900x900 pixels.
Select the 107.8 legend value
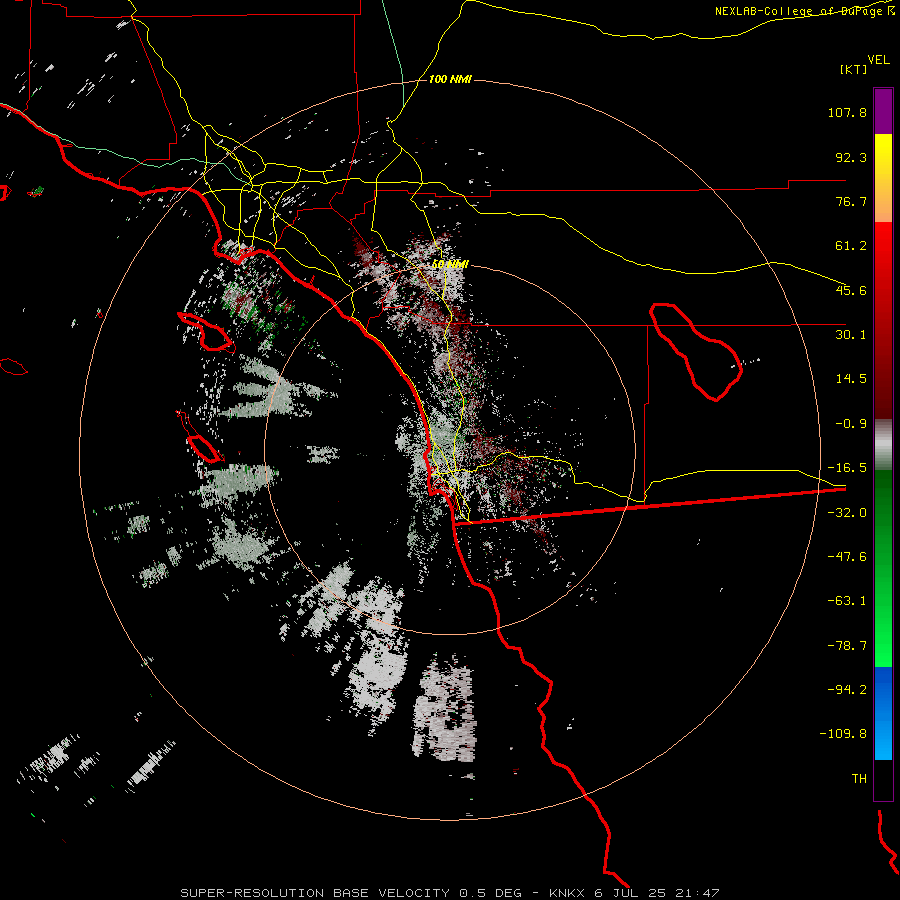click(x=847, y=112)
